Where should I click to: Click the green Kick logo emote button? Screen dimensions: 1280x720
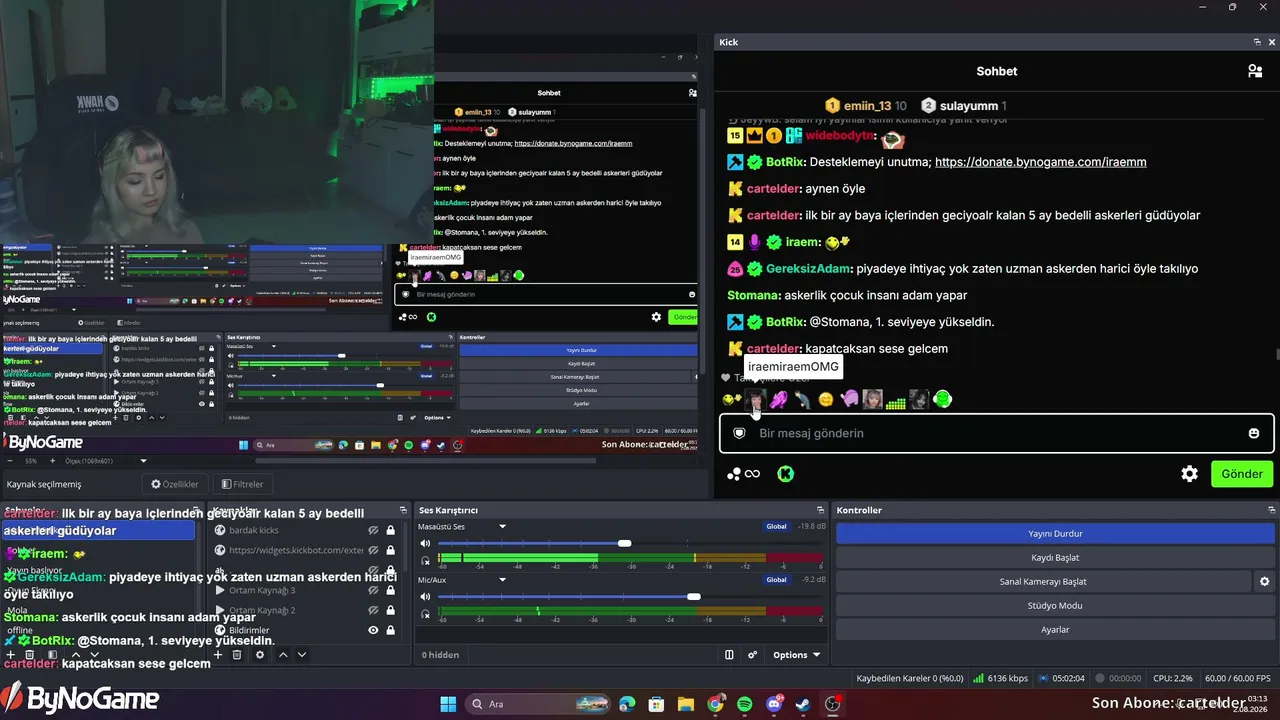(785, 474)
